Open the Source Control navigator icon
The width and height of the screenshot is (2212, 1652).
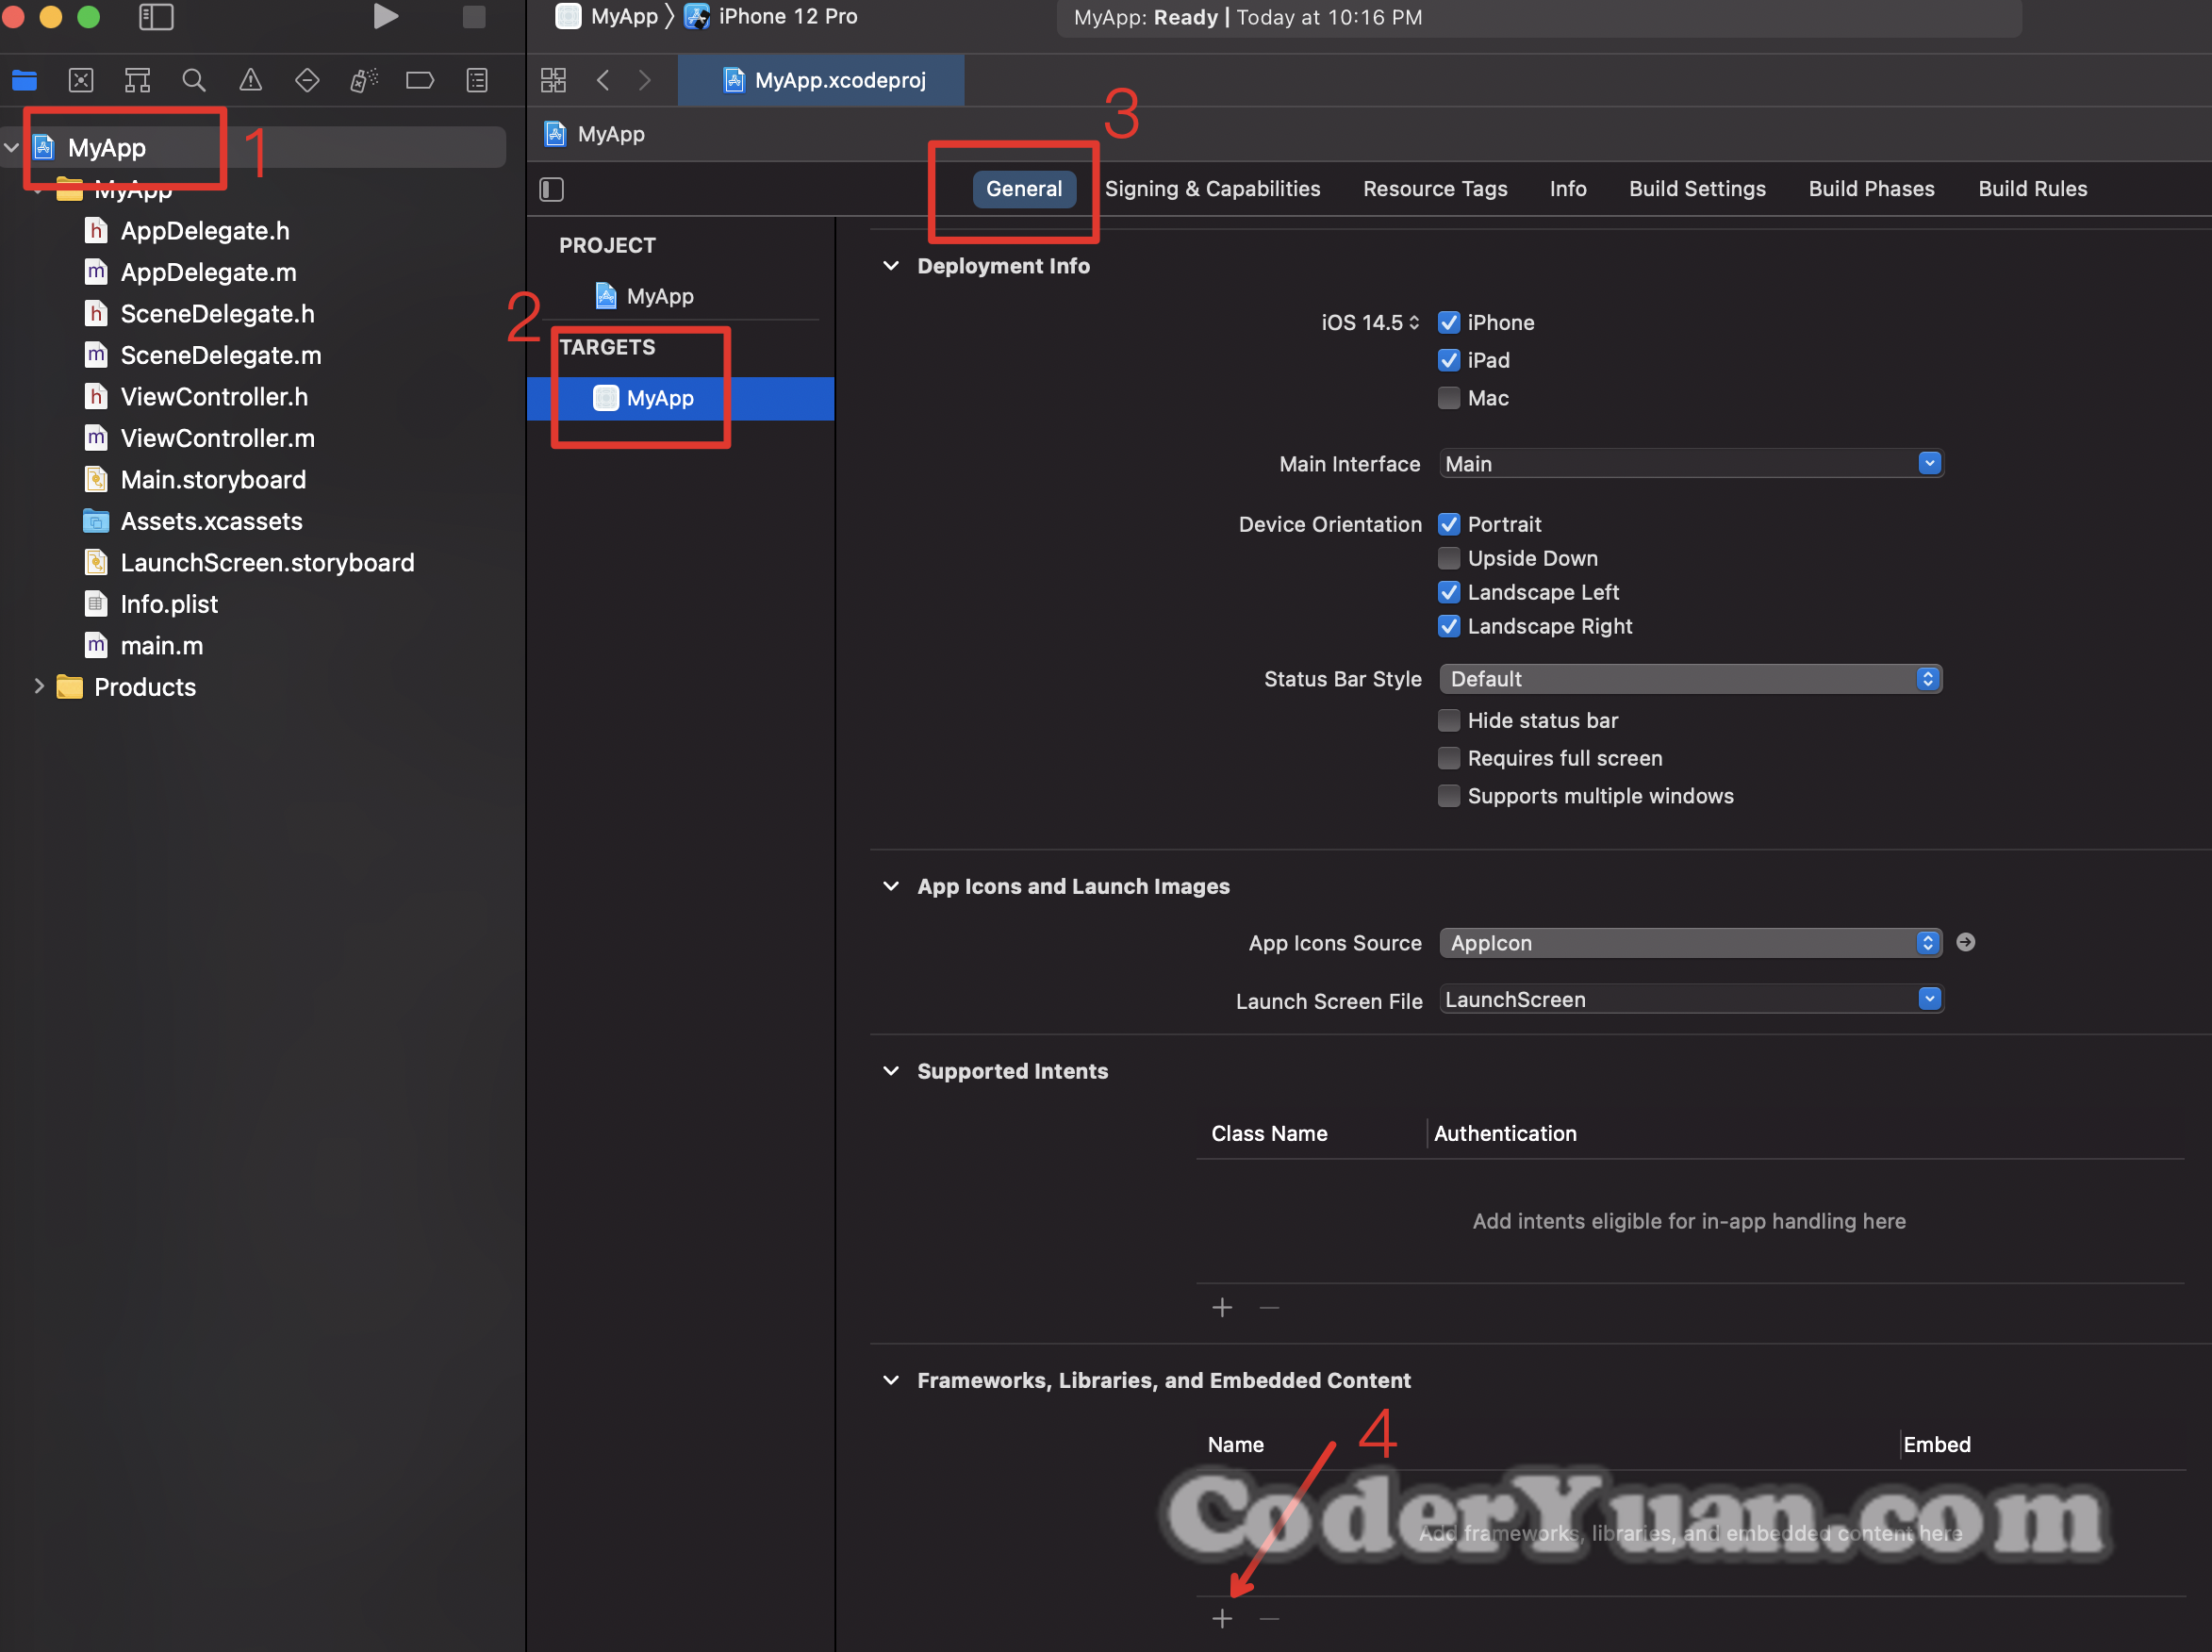point(81,80)
